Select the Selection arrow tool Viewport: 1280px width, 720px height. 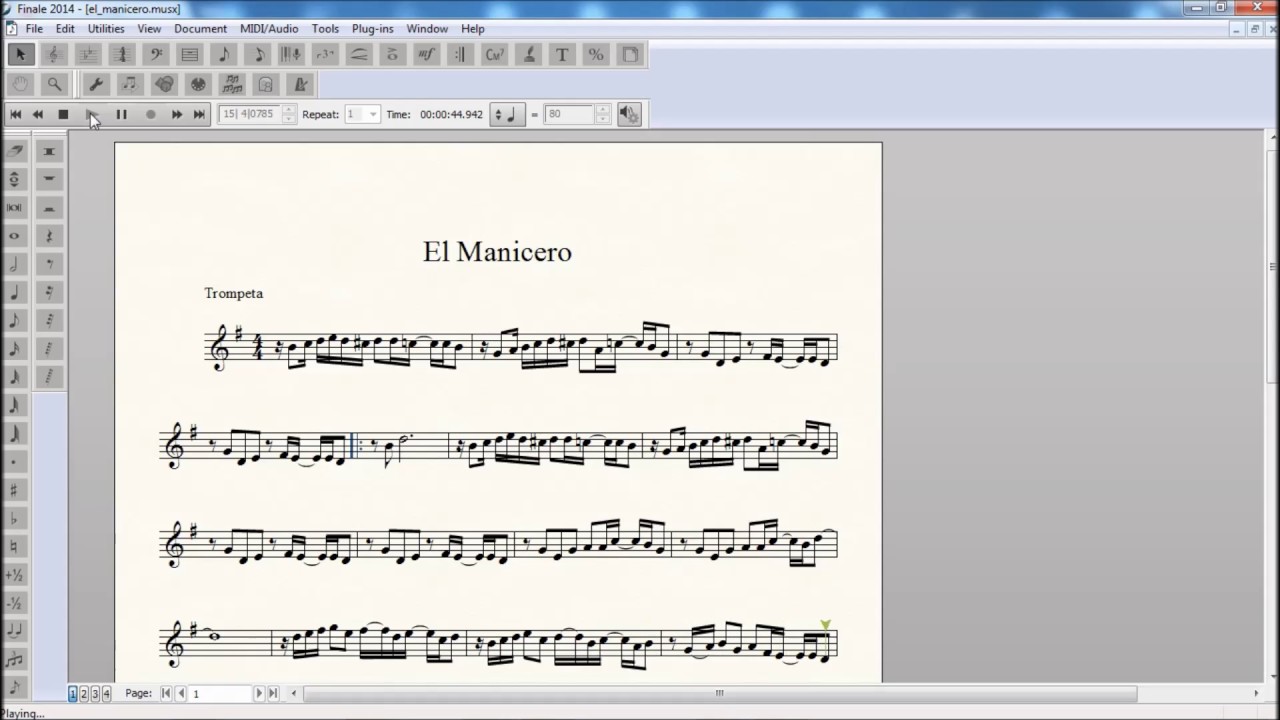point(20,55)
